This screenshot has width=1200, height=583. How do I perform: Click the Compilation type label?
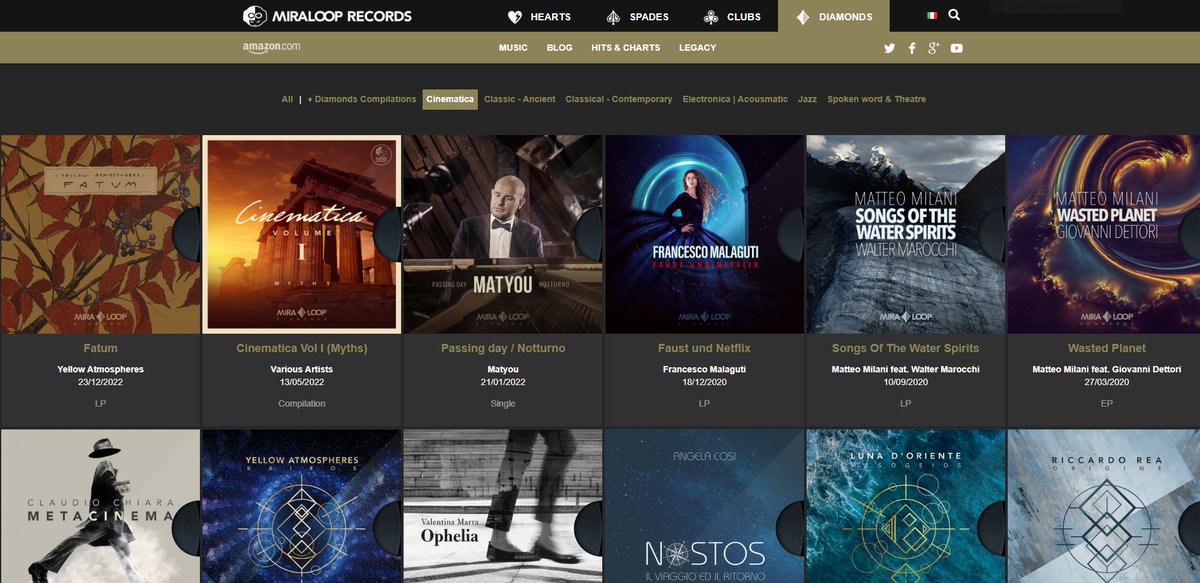302,404
